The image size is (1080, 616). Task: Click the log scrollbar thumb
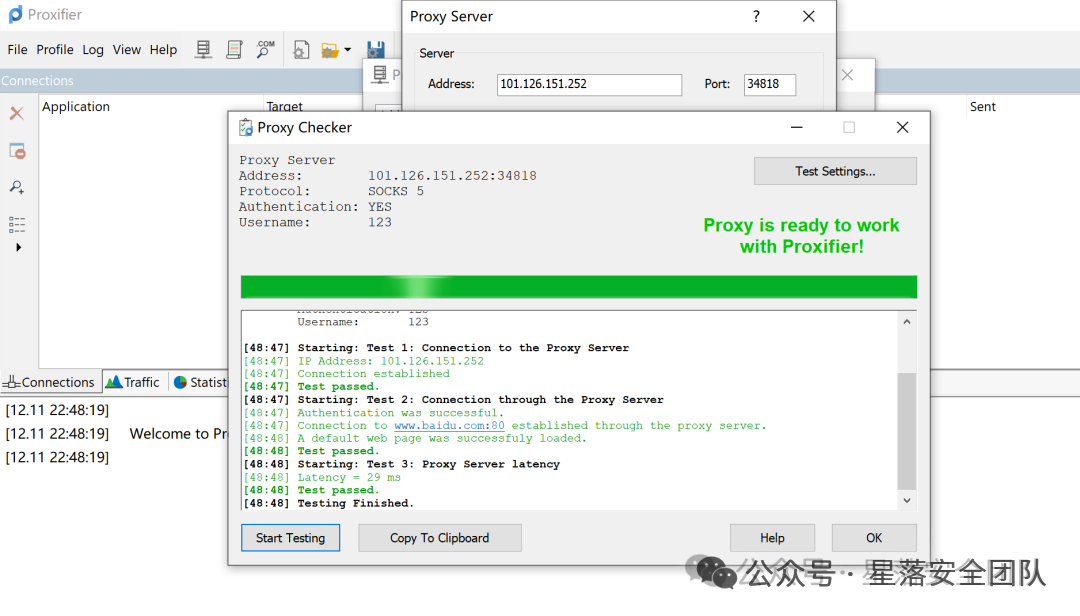pyautogui.click(x=907, y=431)
